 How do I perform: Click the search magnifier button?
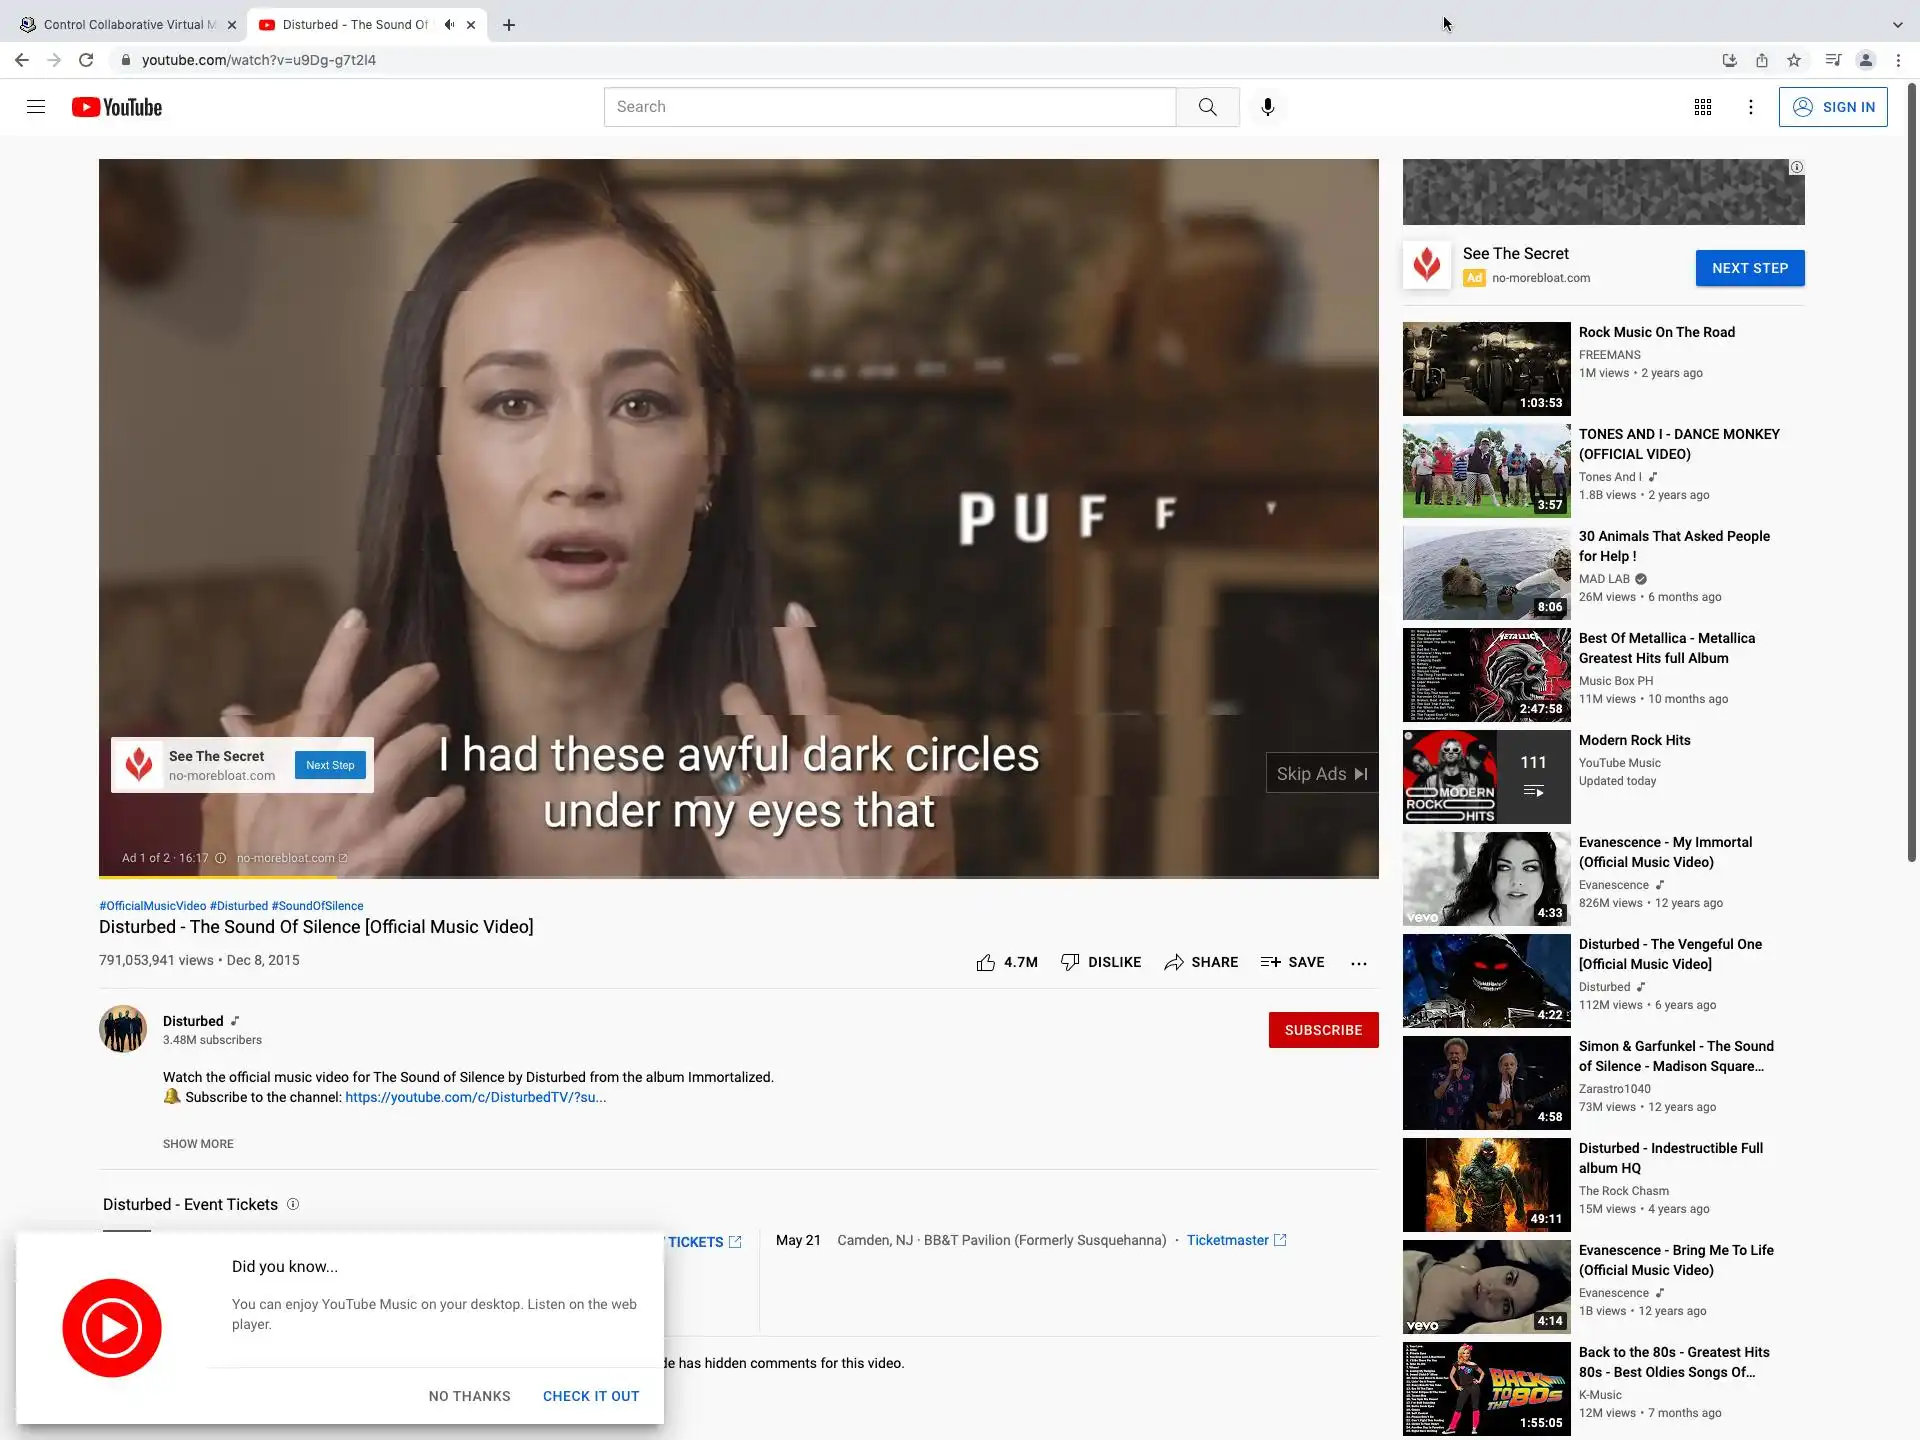1207,107
